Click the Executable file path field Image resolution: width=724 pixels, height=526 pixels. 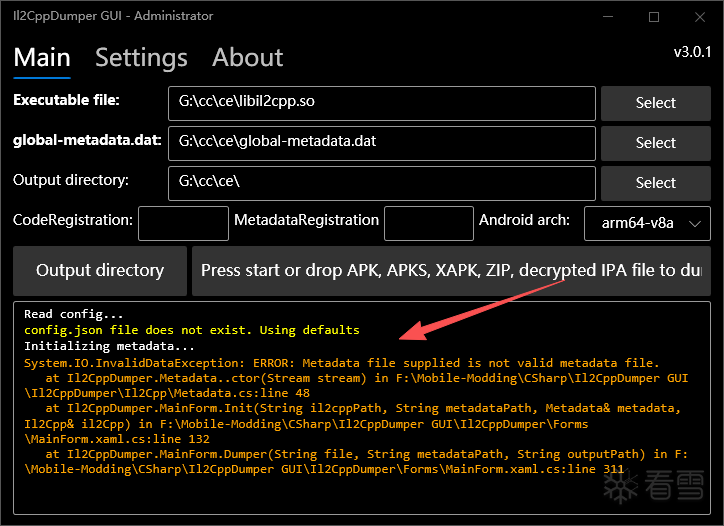click(x=382, y=103)
